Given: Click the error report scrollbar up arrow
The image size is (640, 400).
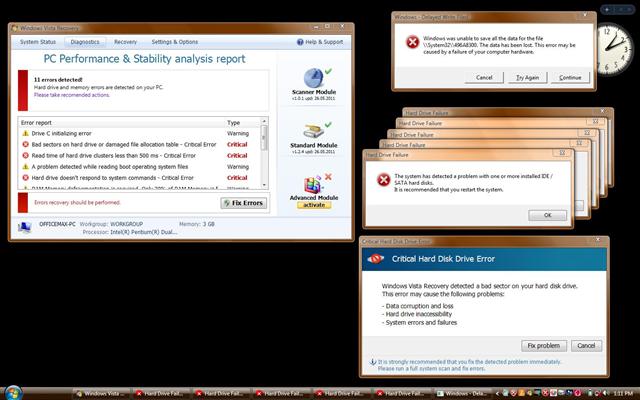Looking at the screenshot, I should coord(264,121).
